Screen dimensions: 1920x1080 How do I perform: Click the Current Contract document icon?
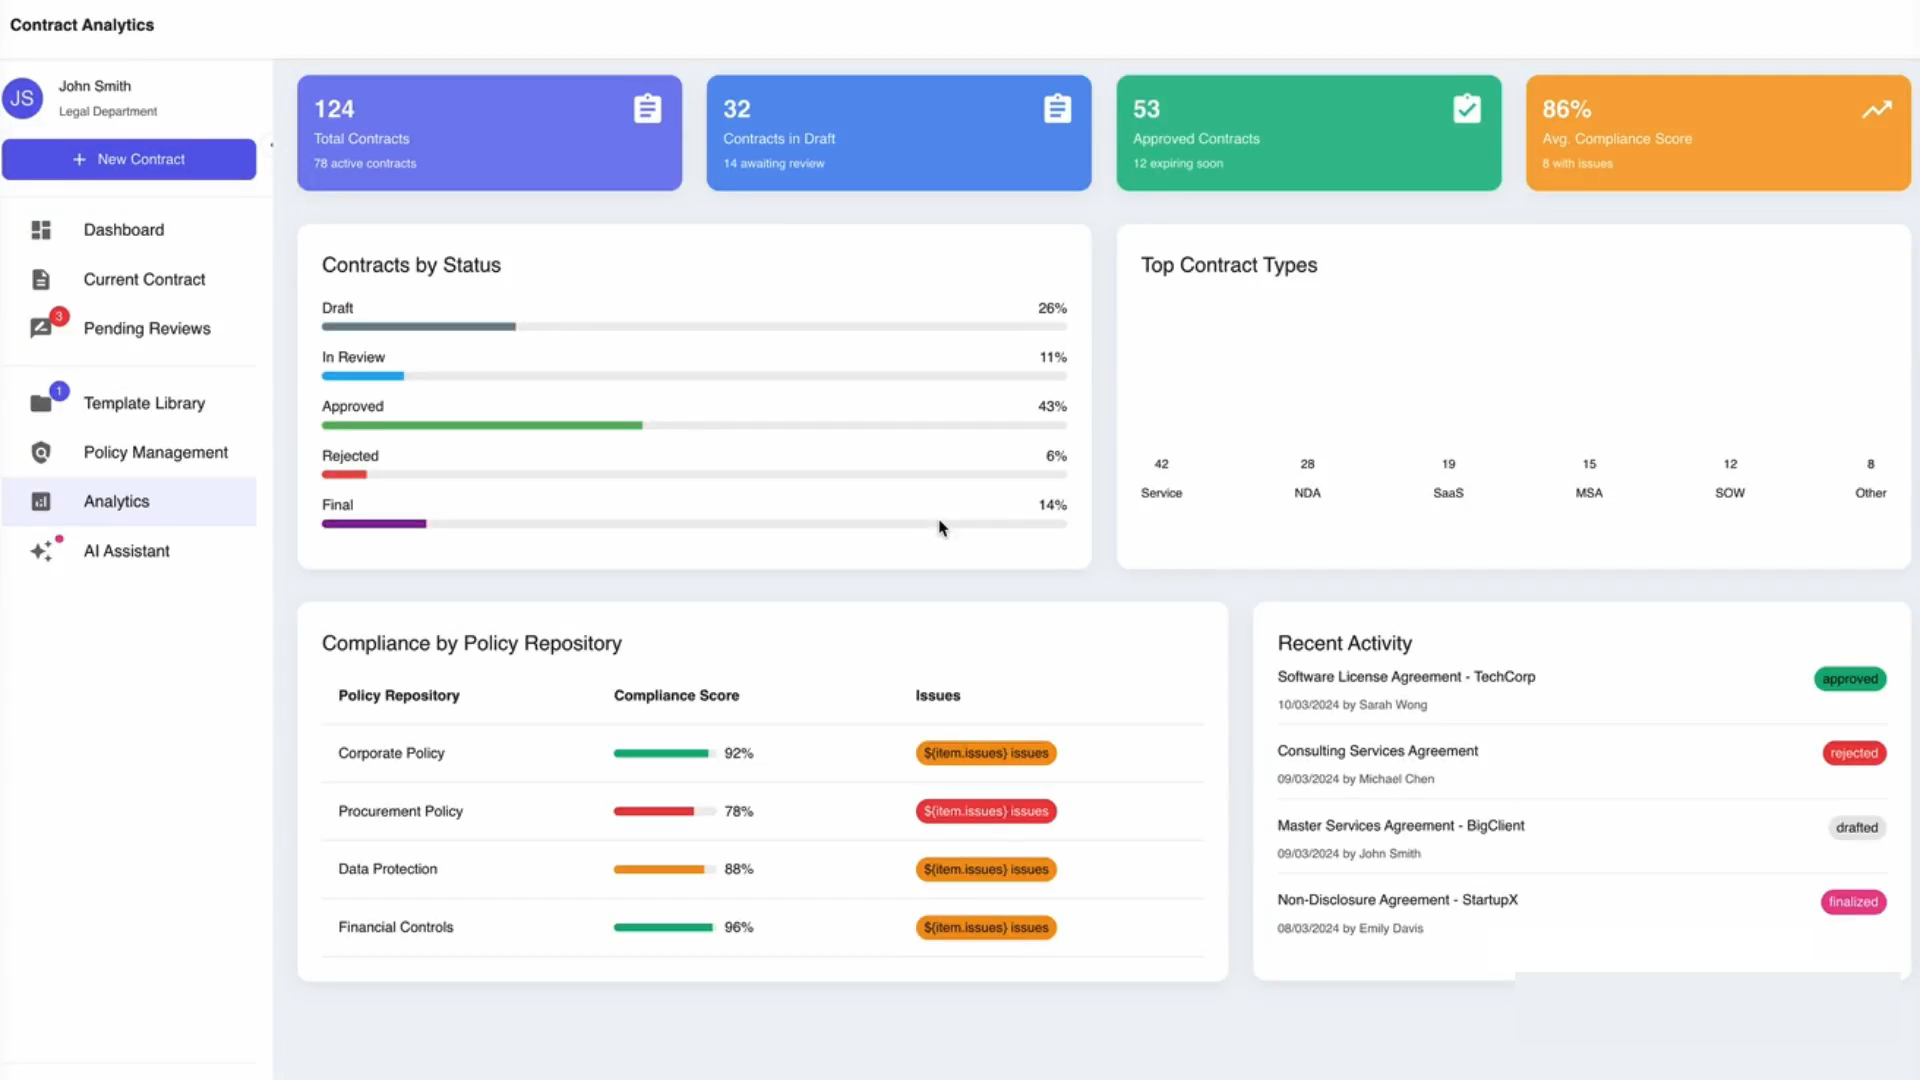(x=41, y=280)
